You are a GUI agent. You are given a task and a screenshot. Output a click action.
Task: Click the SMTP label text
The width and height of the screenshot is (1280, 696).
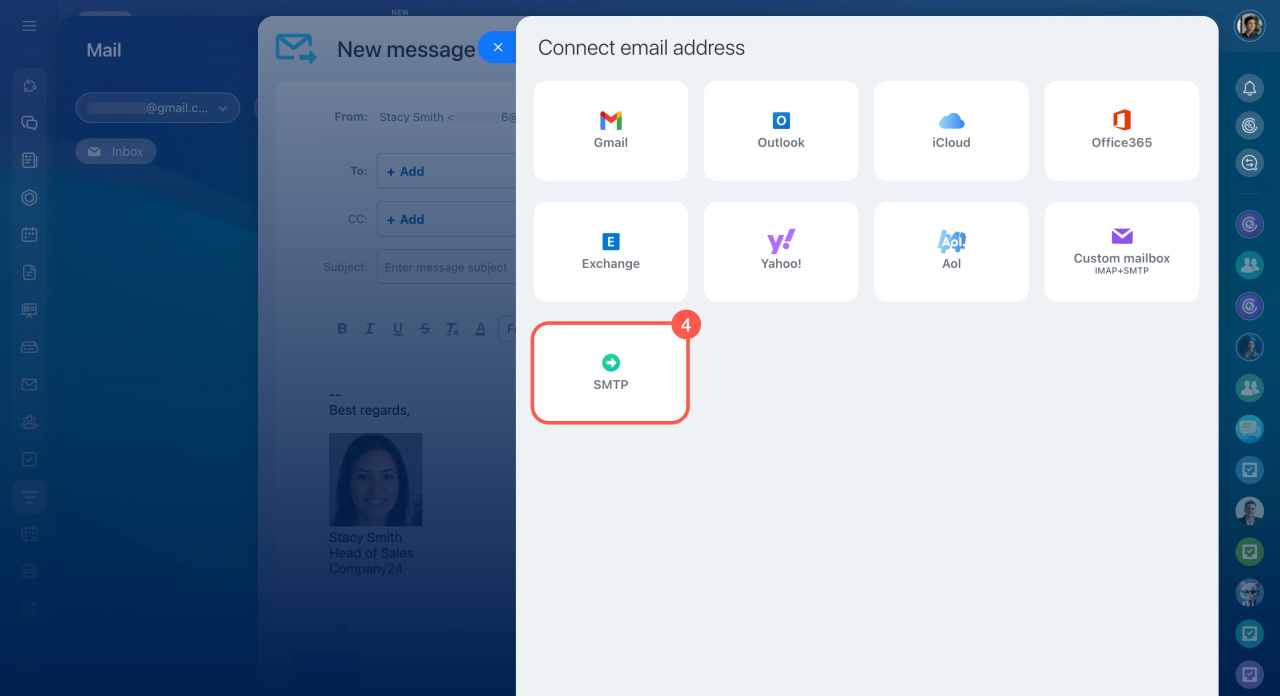click(611, 385)
